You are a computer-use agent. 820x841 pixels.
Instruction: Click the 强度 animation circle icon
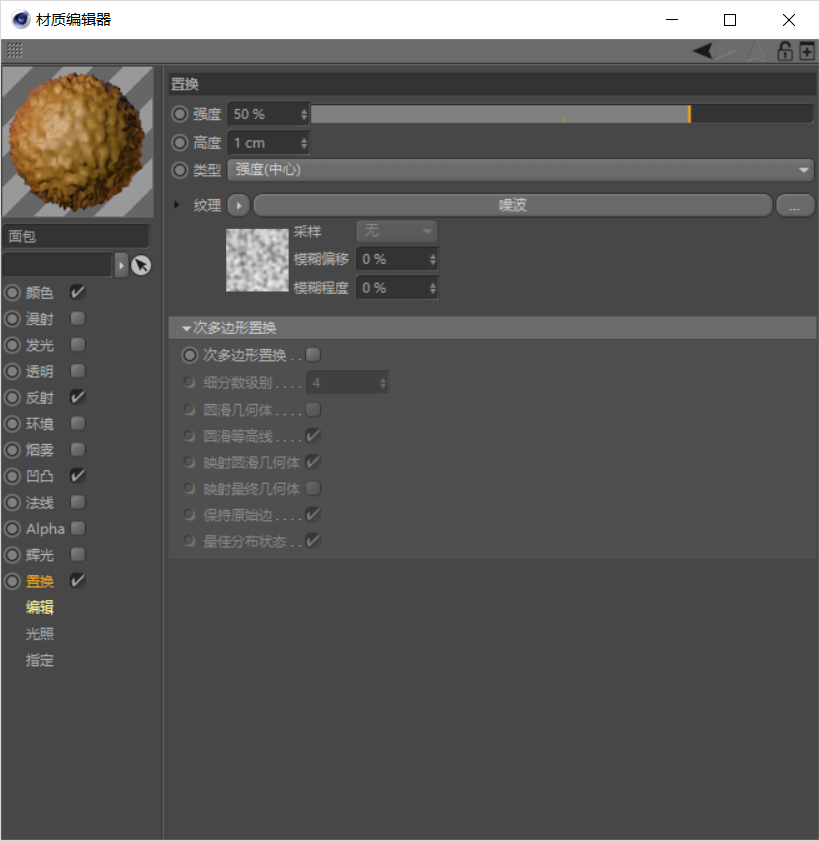click(180, 114)
